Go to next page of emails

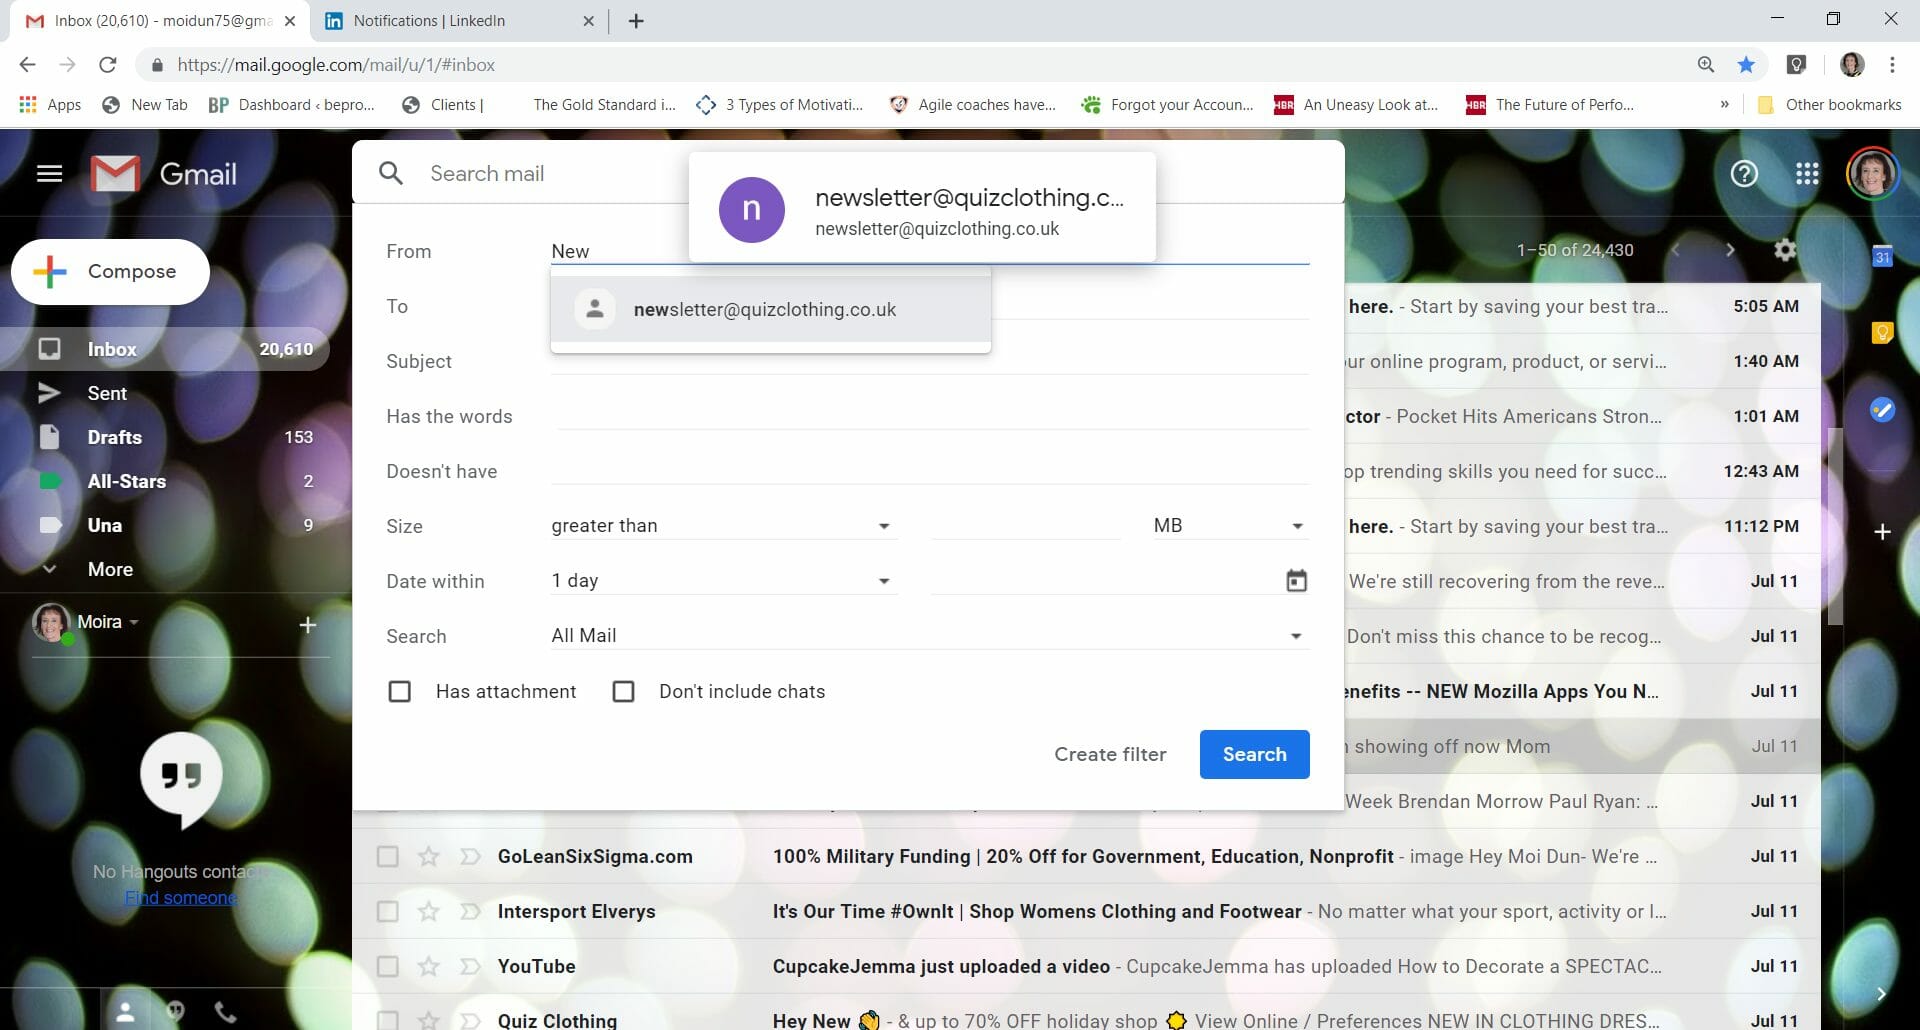point(1730,250)
